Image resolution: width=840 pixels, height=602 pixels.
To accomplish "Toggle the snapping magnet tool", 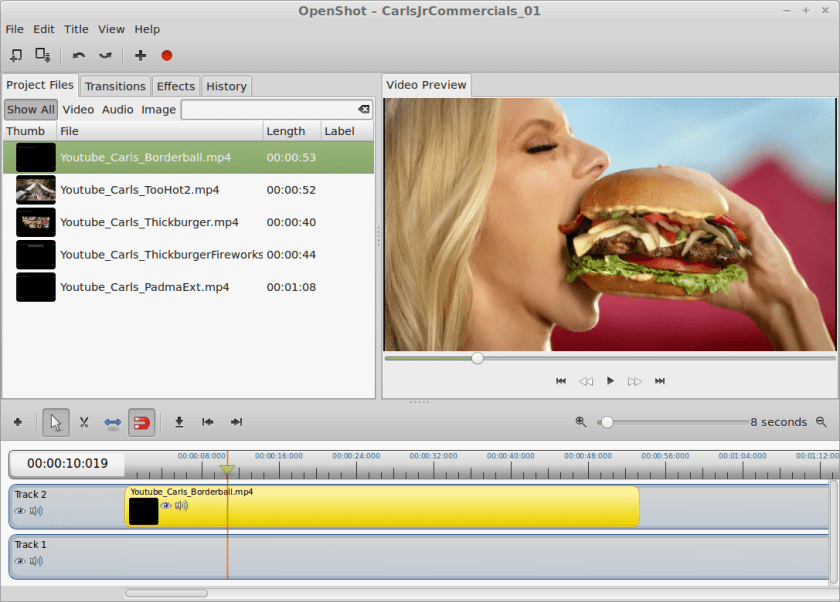I will pyautogui.click(x=141, y=422).
